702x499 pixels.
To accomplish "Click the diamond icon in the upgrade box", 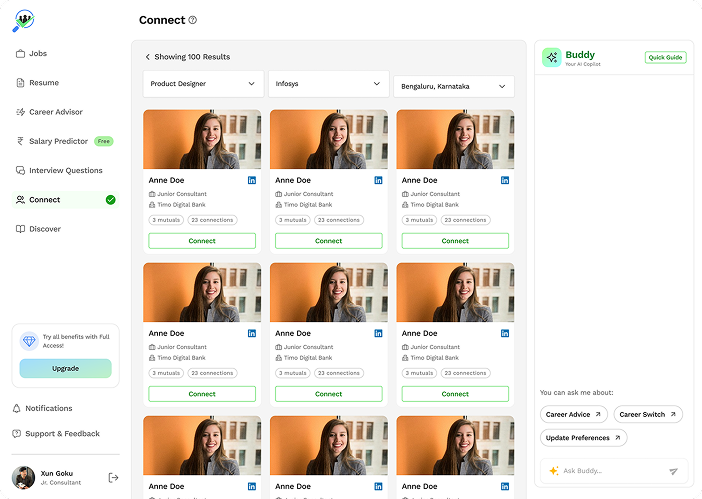I will coord(29,341).
